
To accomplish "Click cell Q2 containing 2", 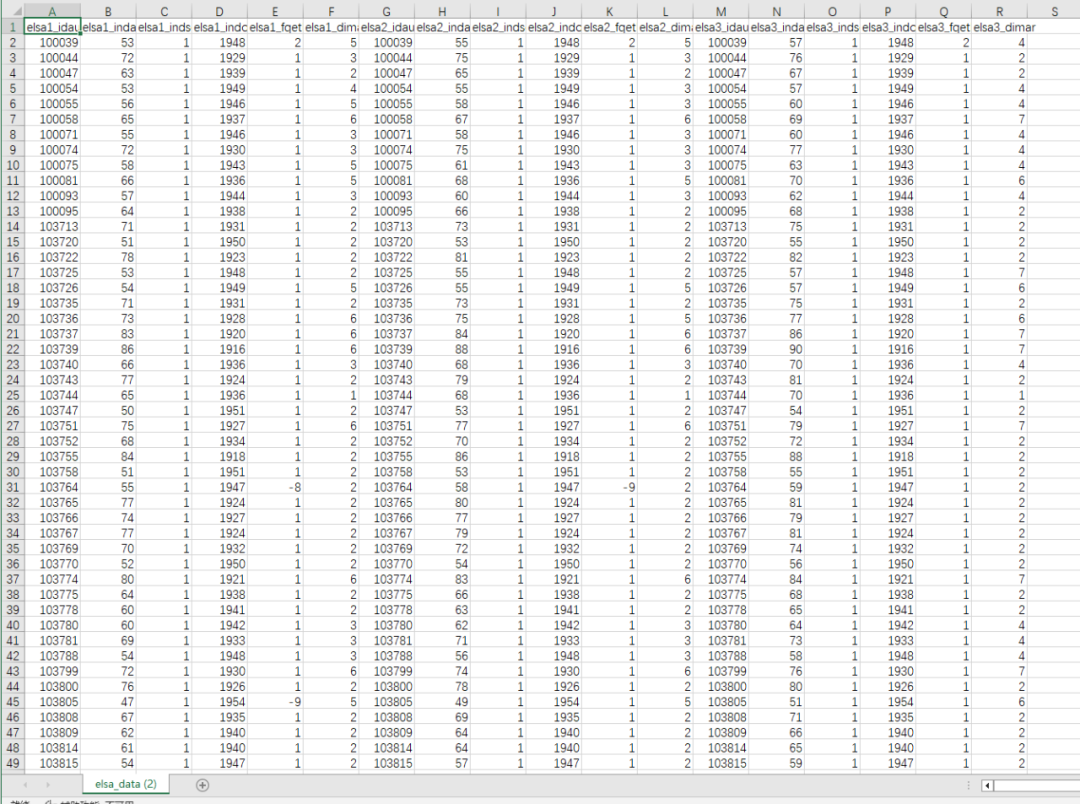I will (x=944, y=42).
